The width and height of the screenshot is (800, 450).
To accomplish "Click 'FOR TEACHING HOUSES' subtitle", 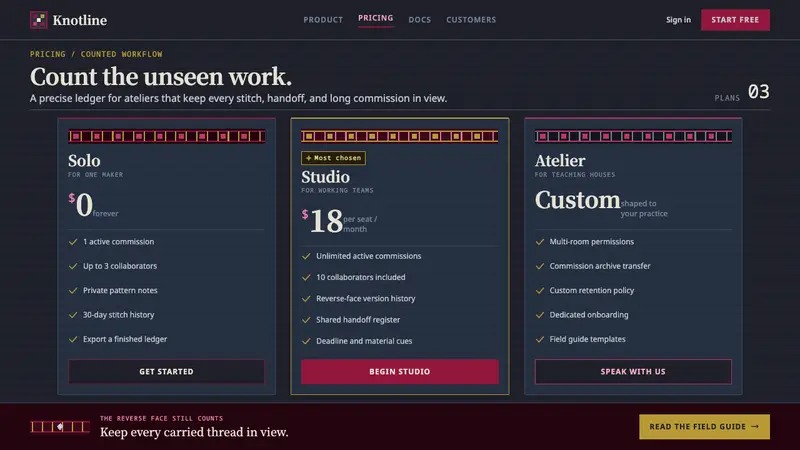I will pyautogui.click(x=575, y=174).
